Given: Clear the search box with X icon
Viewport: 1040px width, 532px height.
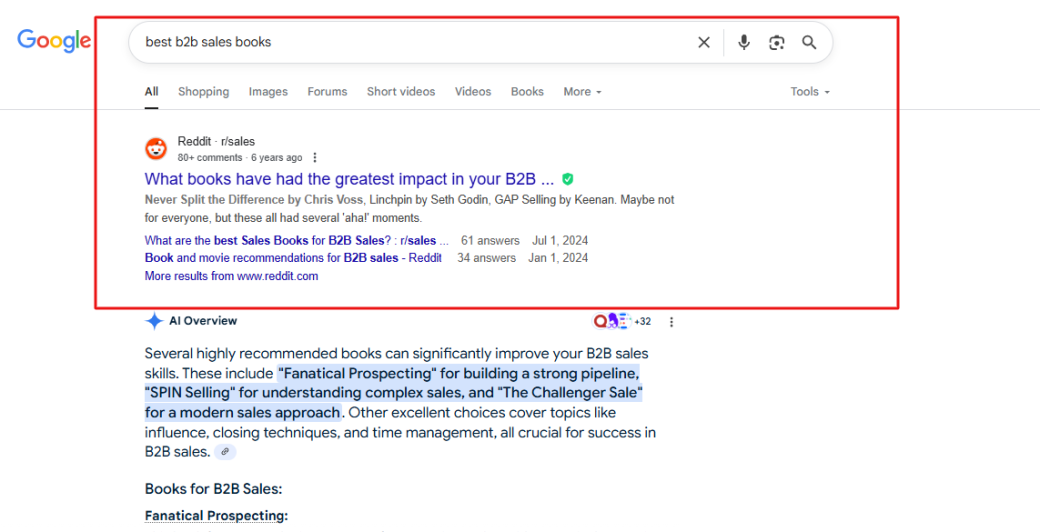Looking at the screenshot, I should click(704, 42).
